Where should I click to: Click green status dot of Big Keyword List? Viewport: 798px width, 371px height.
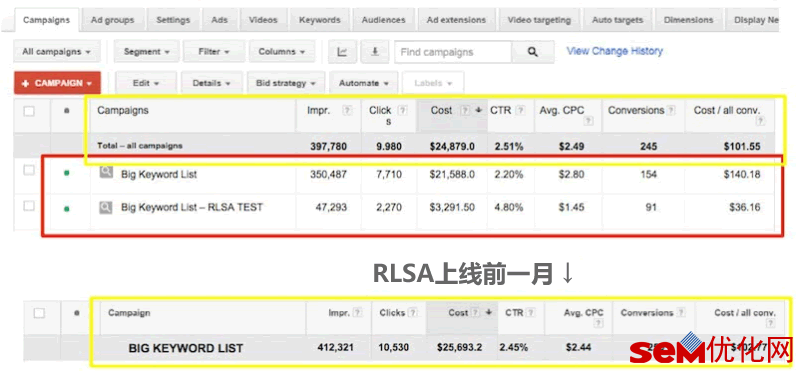[67, 174]
